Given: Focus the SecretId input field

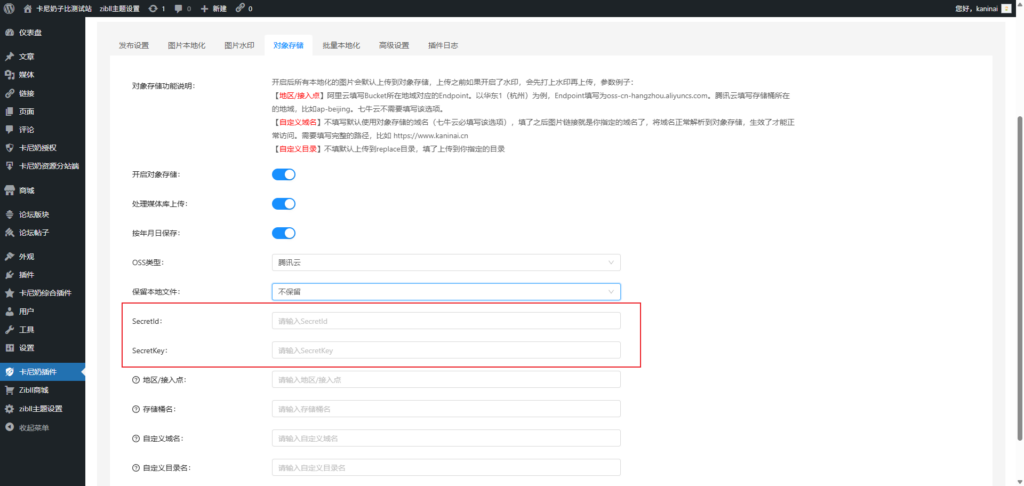Looking at the screenshot, I should tap(446, 321).
